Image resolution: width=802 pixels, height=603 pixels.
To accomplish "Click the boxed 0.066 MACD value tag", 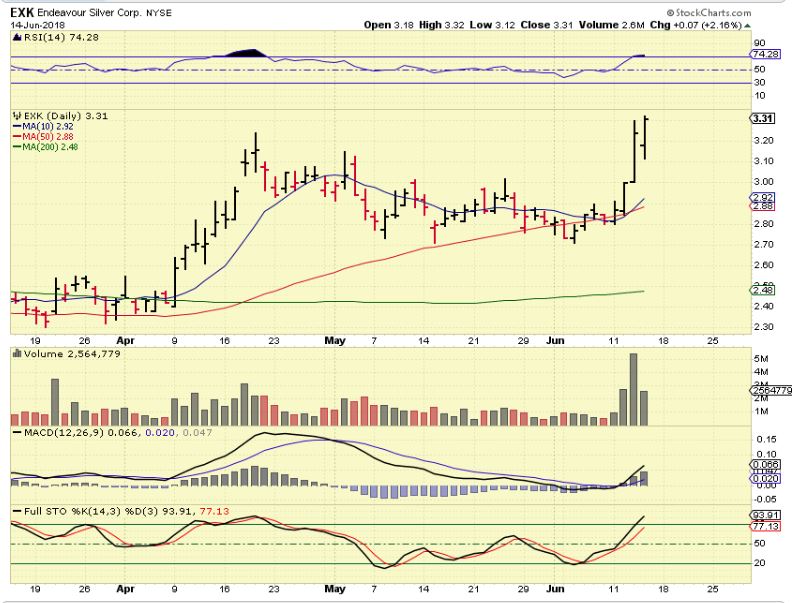I will tap(765, 465).
